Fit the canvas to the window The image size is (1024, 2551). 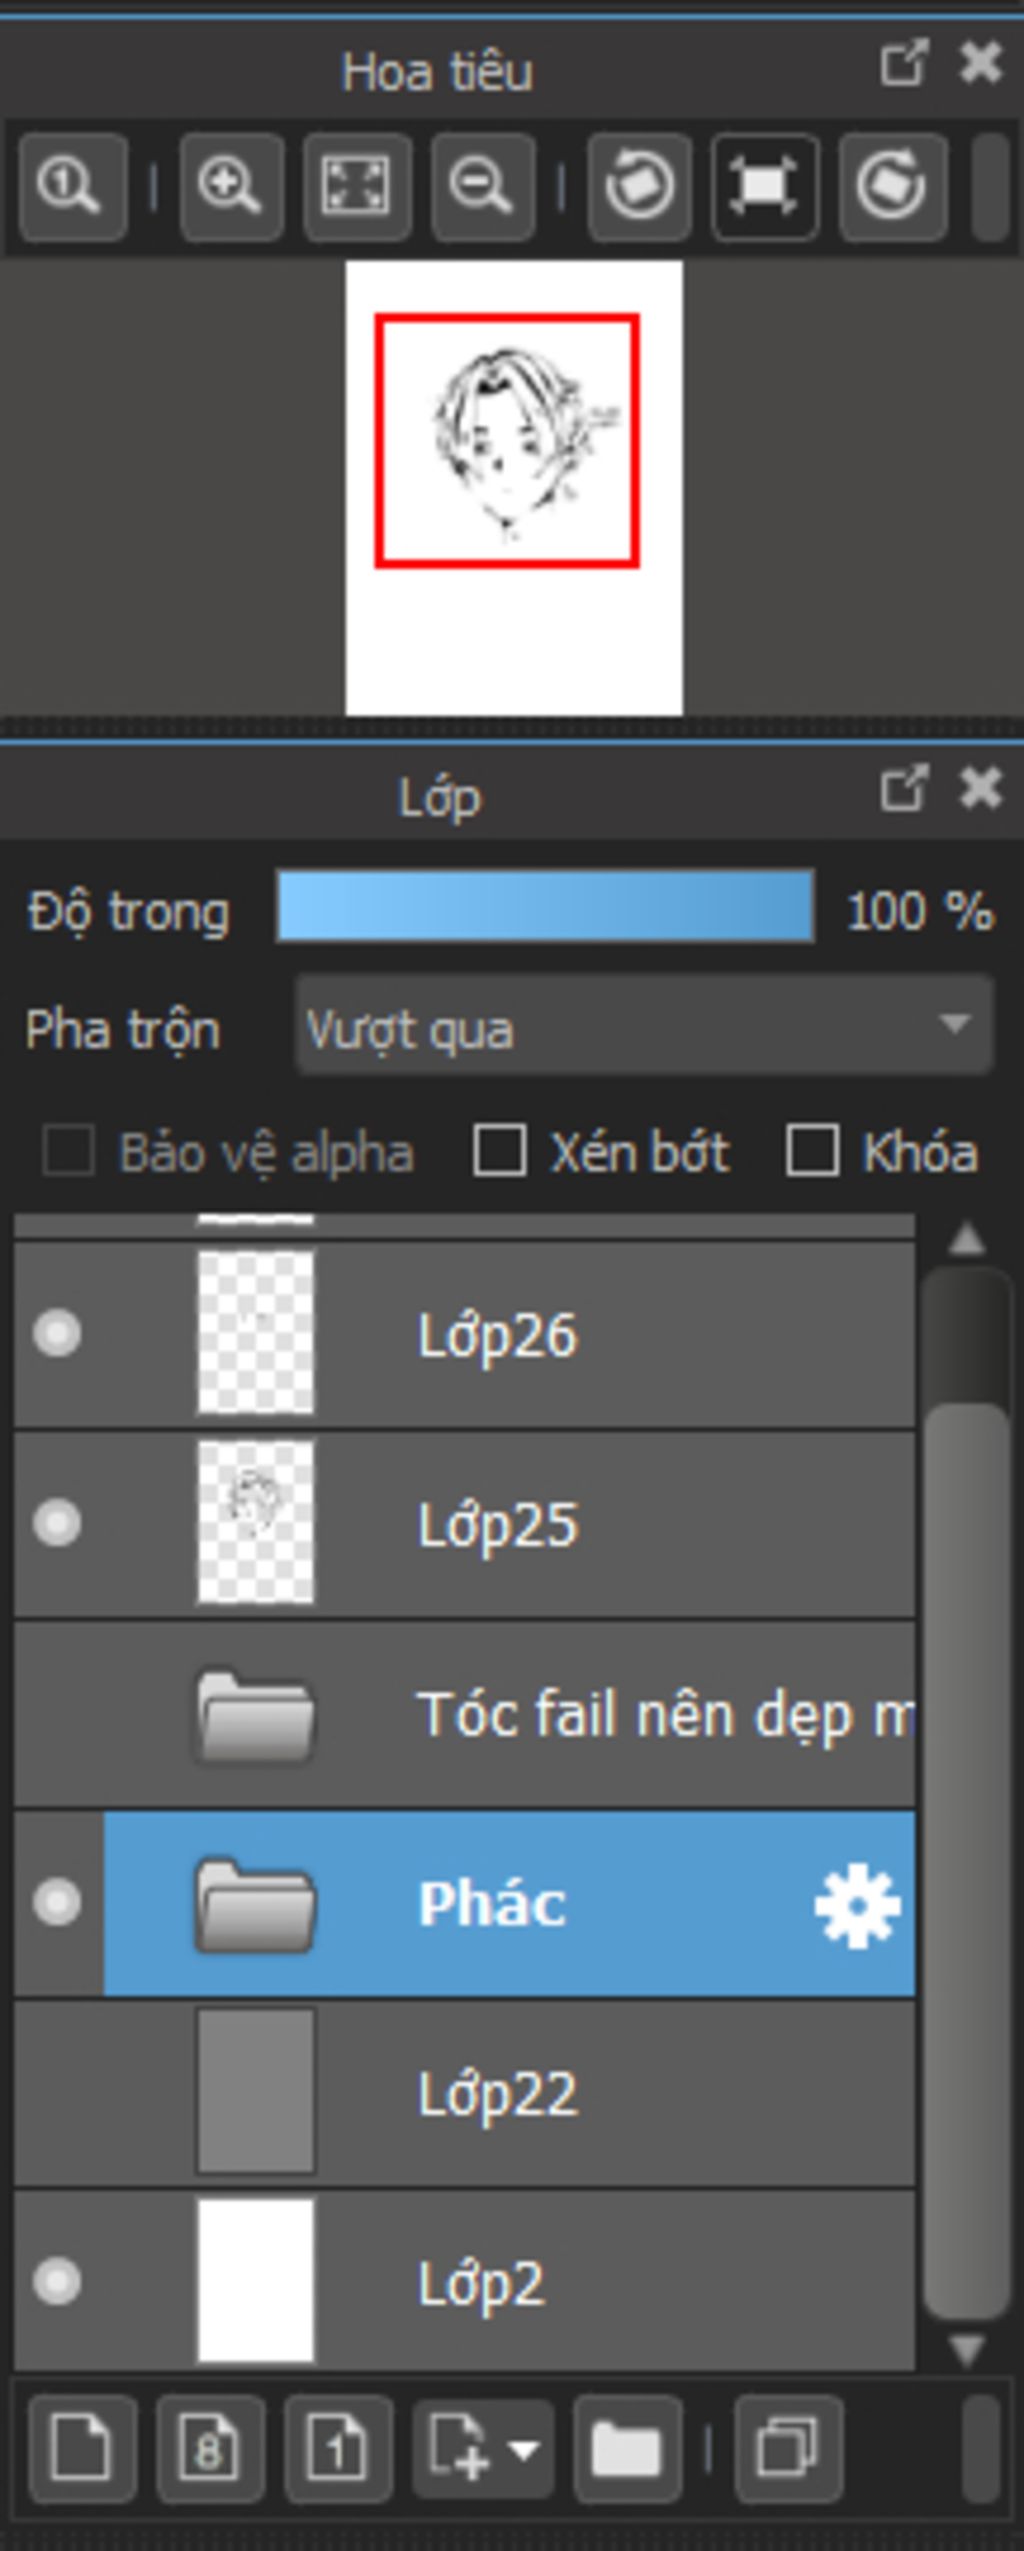tap(357, 187)
